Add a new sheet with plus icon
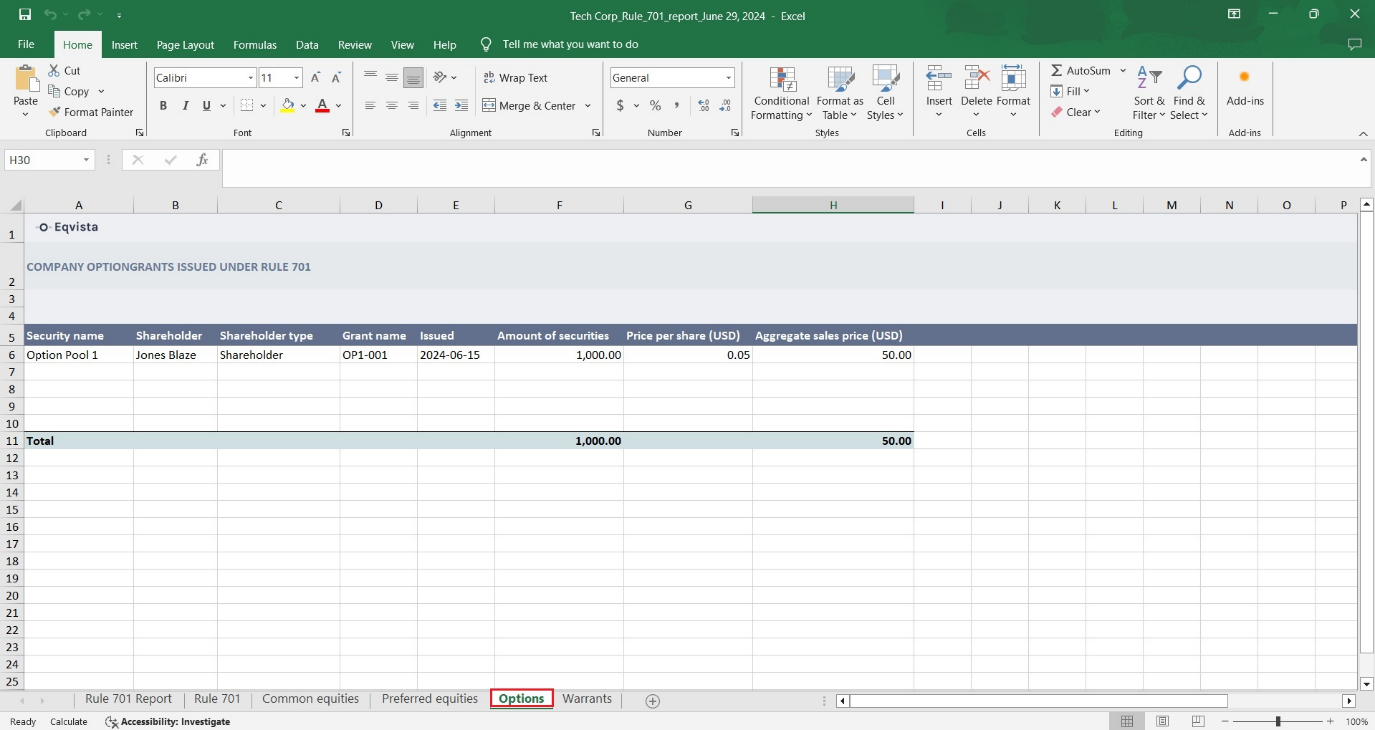Image resolution: width=1375 pixels, height=730 pixels. 653,701
